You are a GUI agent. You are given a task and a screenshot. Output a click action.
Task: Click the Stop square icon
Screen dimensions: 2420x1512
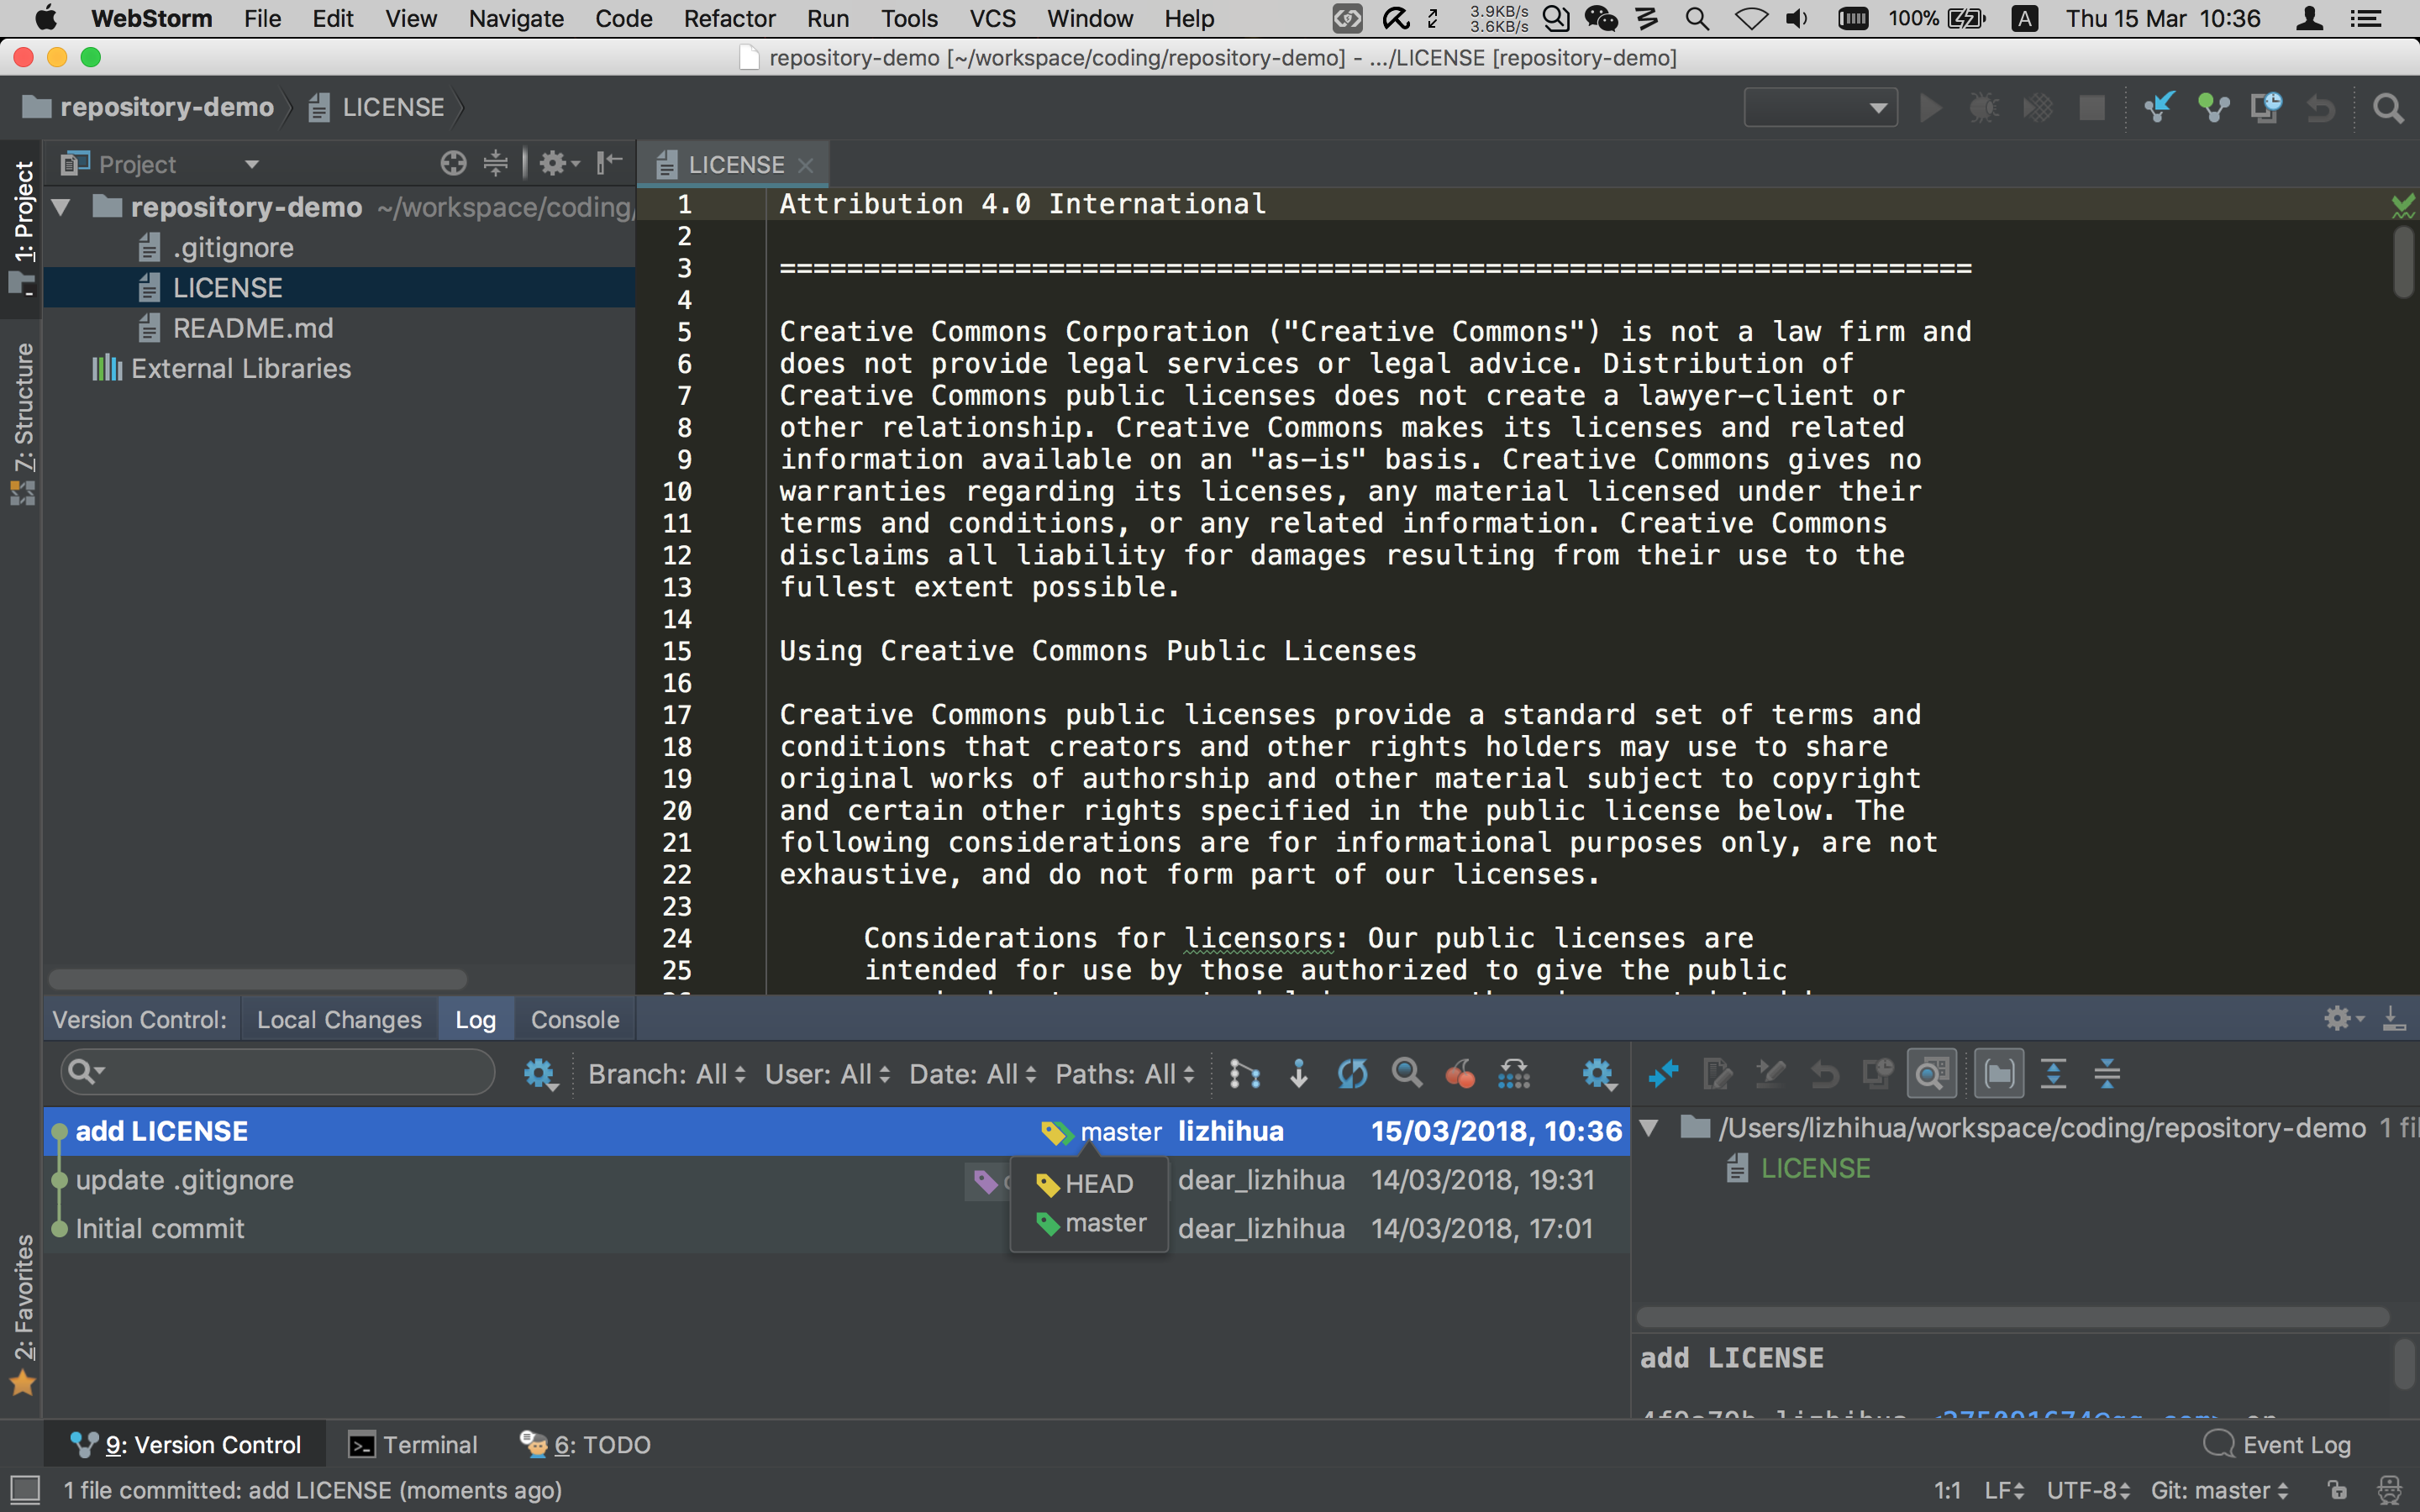[x=2091, y=107]
